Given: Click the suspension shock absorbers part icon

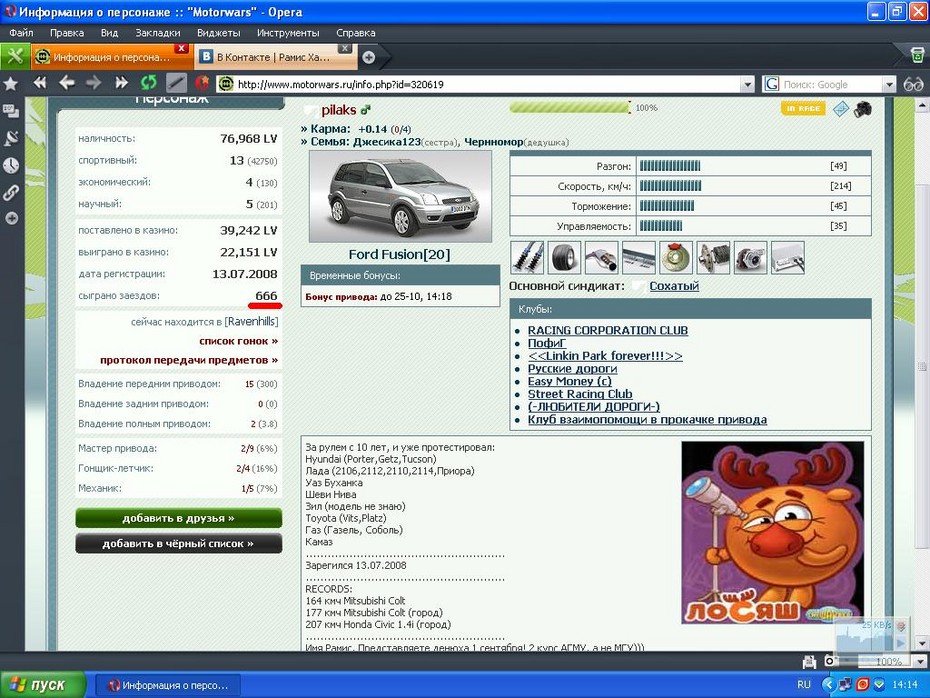Looking at the screenshot, I should (x=527, y=257).
